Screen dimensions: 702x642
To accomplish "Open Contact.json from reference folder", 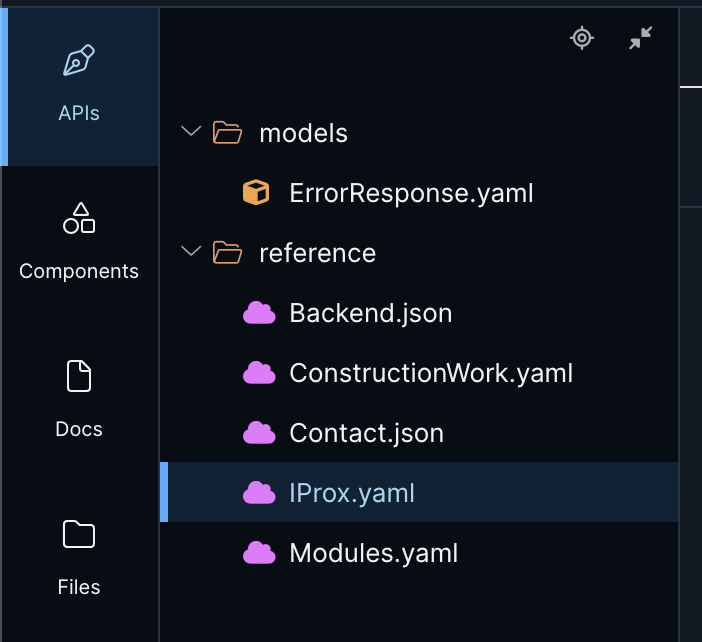I will click(x=366, y=433).
